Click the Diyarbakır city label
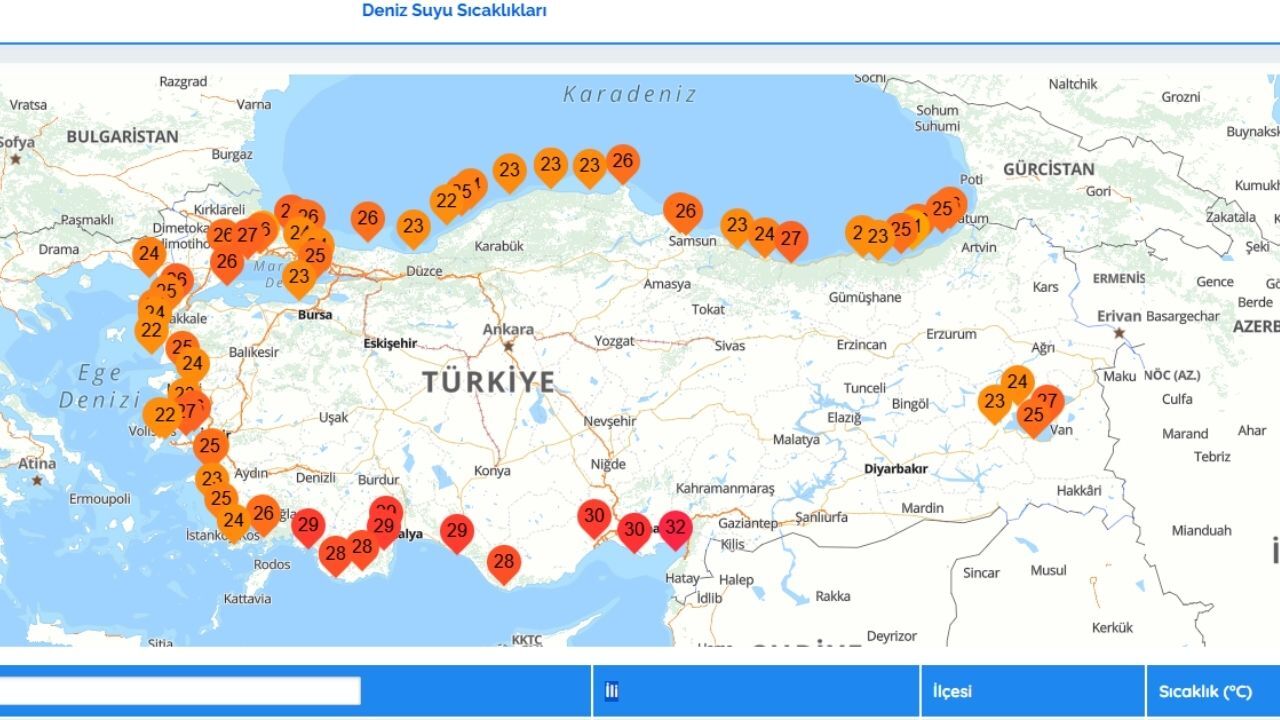The image size is (1280, 720). tap(896, 468)
